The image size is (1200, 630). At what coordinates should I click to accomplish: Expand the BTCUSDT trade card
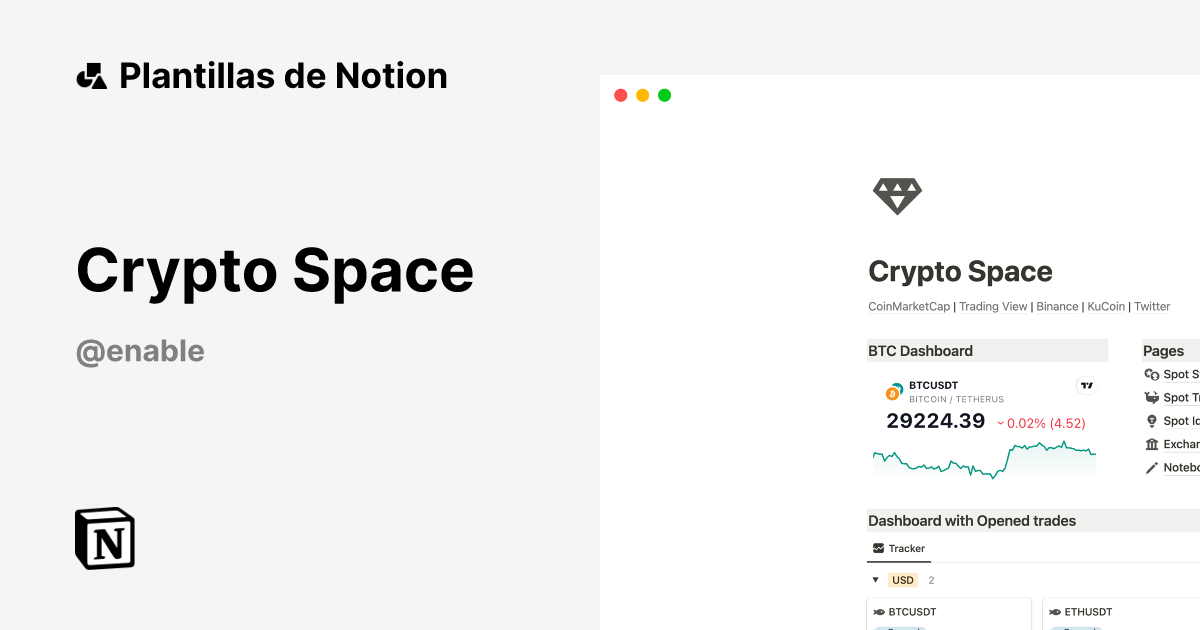[914, 612]
